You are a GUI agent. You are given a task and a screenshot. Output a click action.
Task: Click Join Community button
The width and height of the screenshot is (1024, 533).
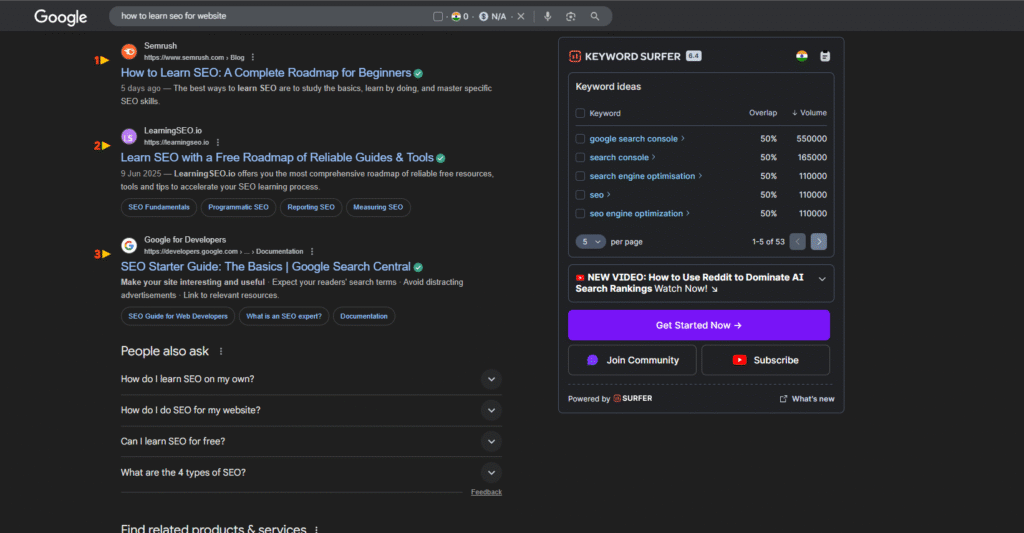632,360
